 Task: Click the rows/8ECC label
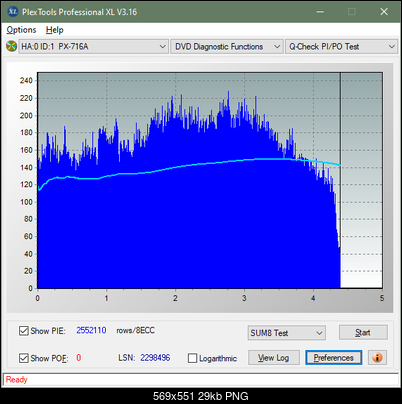(x=135, y=330)
